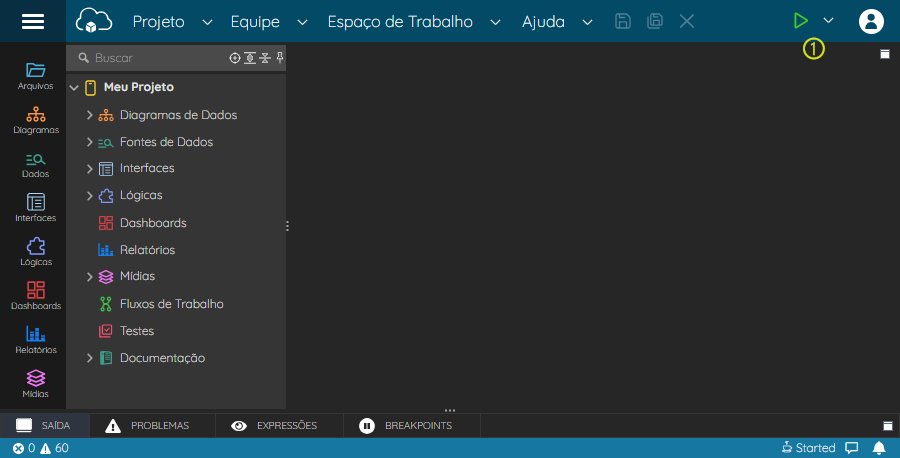Open the user account avatar

click(871, 21)
